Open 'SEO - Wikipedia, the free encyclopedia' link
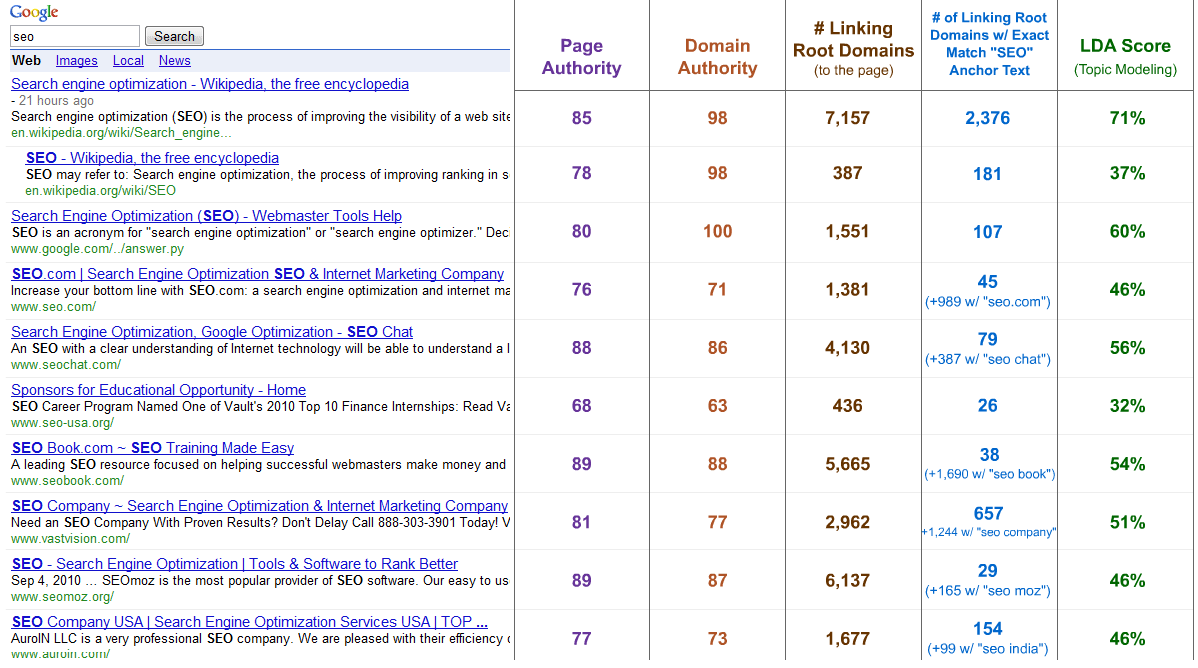The height and width of the screenshot is (668, 1198). point(152,158)
